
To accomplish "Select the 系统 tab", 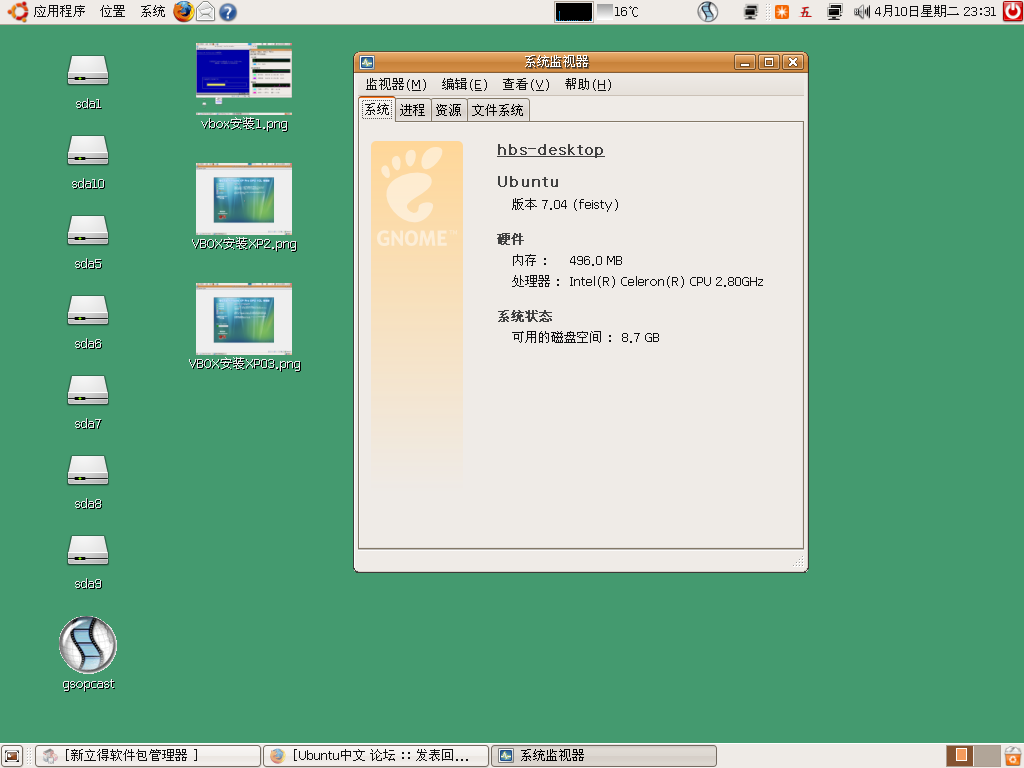I will click(x=377, y=109).
